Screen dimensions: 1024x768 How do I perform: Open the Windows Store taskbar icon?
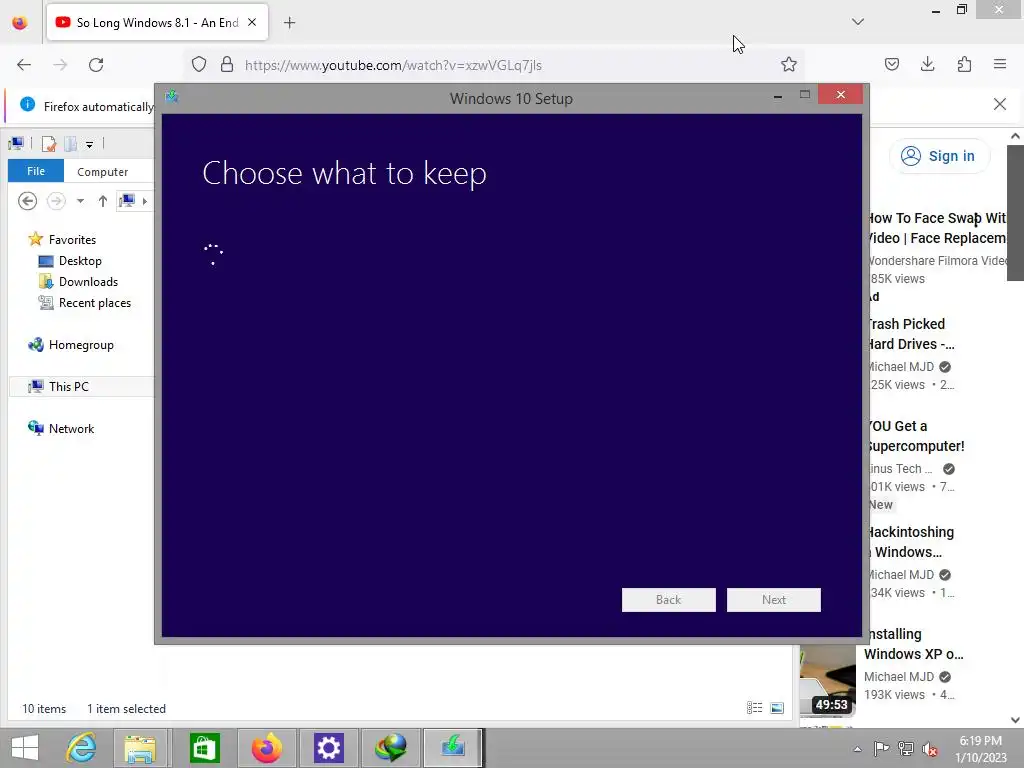point(204,748)
